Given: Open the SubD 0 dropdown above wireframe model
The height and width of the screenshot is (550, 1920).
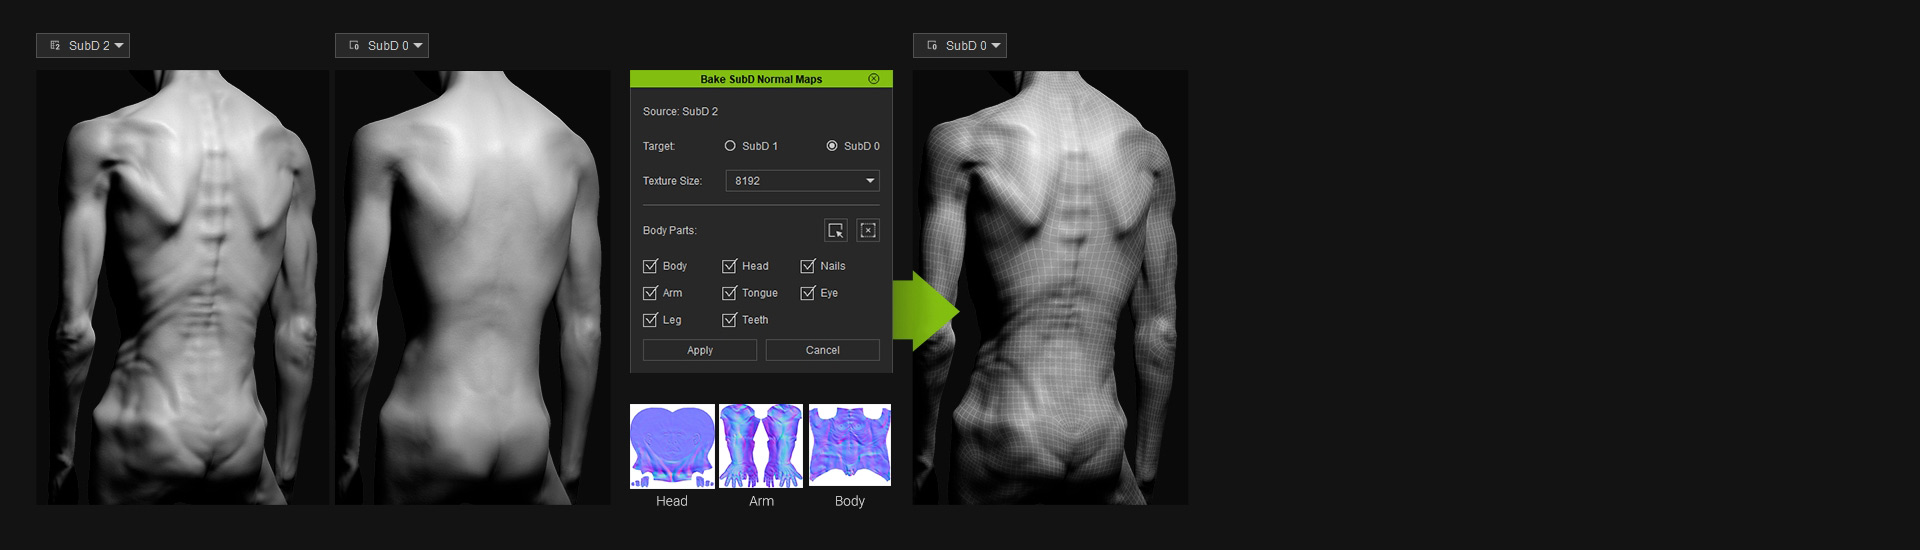Looking at the screenshot, I should (x=960, y=46).
